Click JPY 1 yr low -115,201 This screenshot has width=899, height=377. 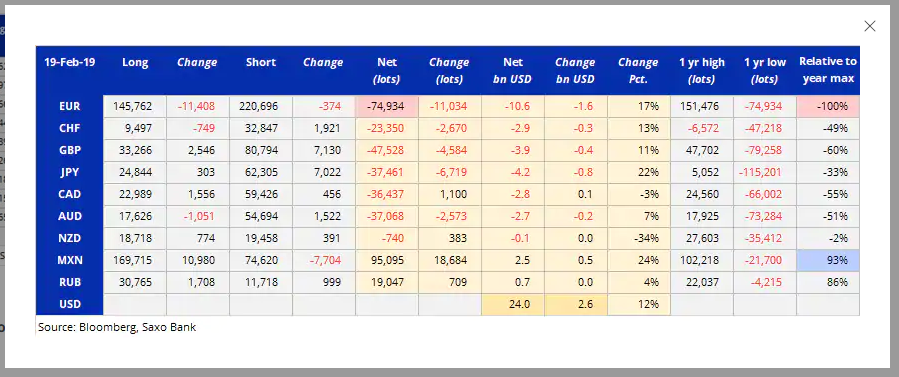point(765,172)
